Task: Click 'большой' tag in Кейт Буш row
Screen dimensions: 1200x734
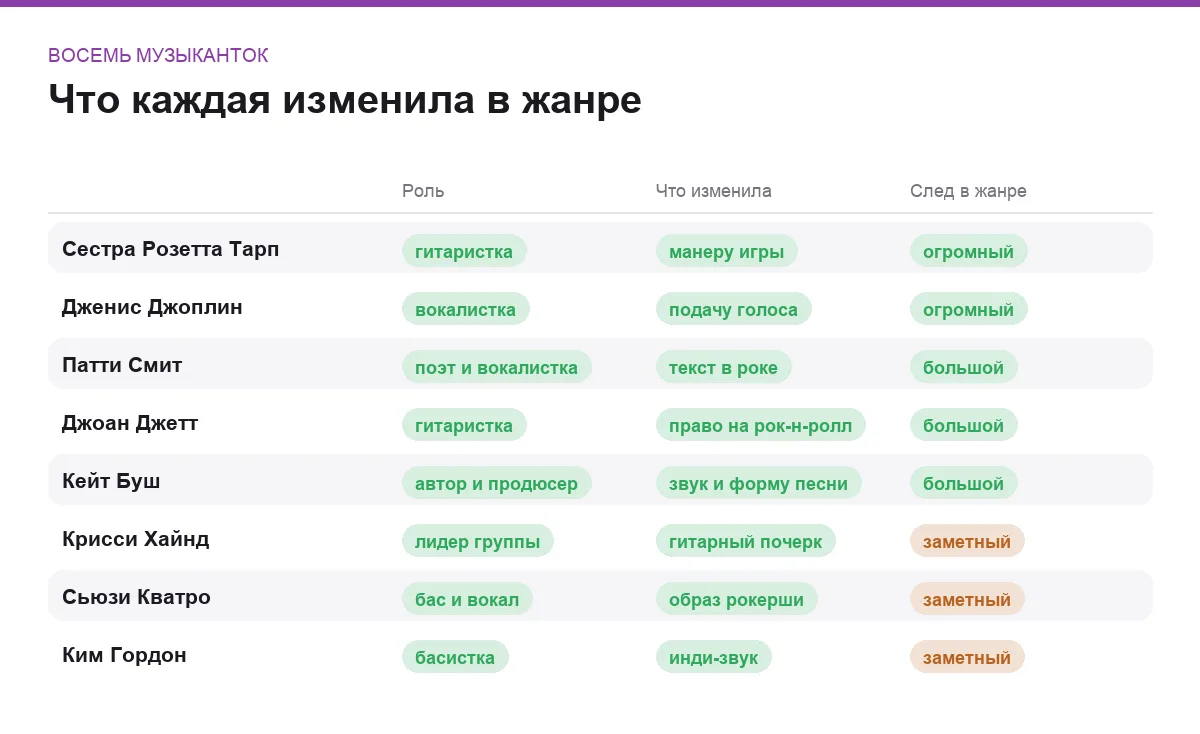Action: (x=964, y=483)
